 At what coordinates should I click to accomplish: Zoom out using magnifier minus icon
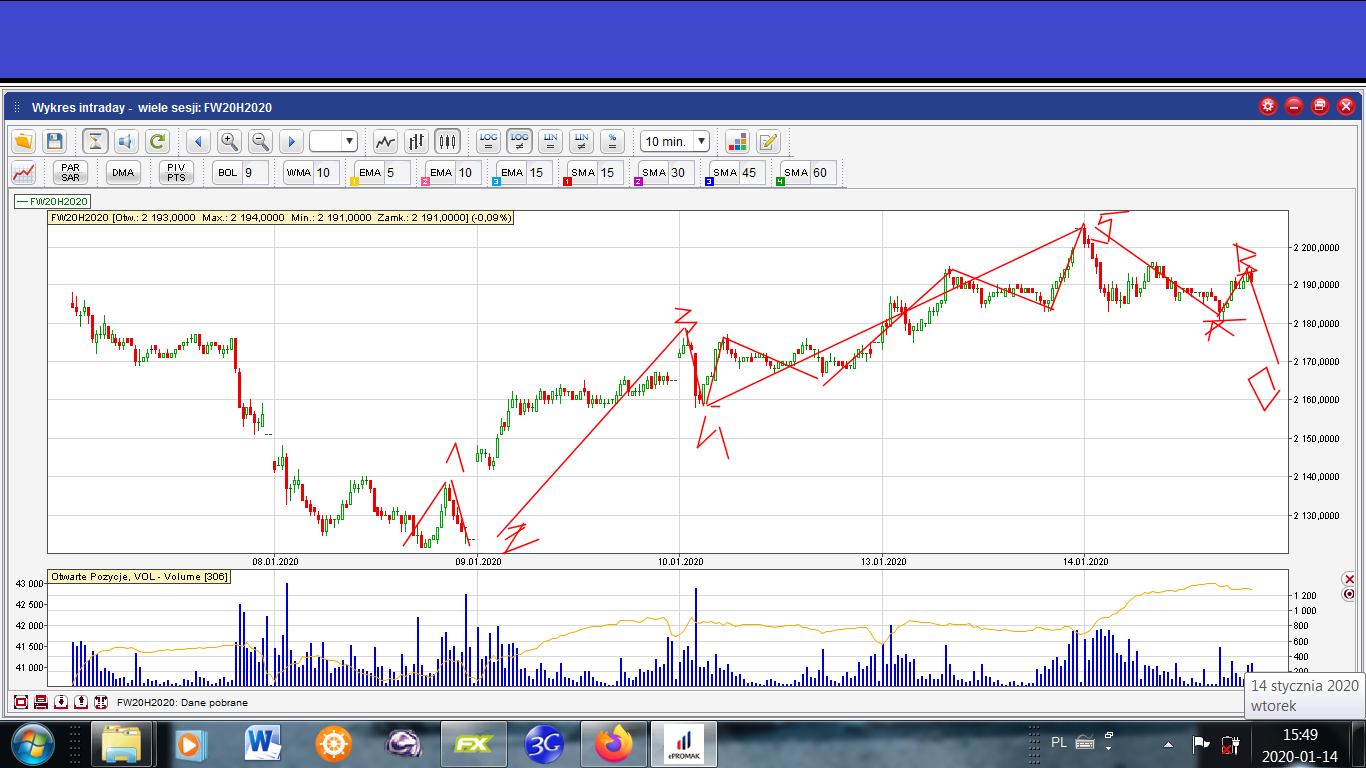(260, 141)
